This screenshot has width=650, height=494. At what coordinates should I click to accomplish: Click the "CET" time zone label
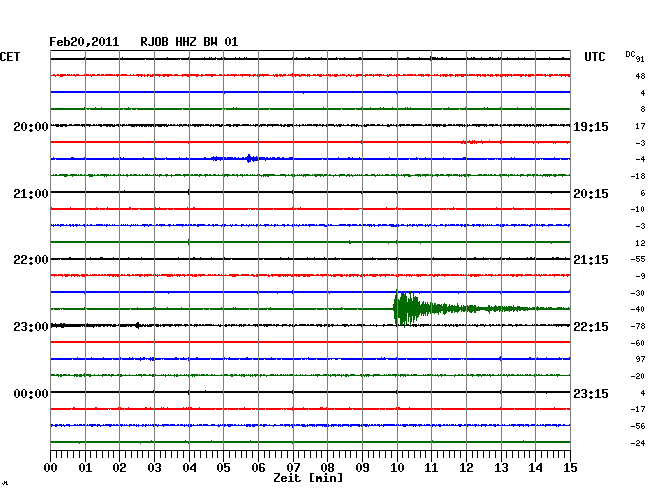(x=10, y=57)
